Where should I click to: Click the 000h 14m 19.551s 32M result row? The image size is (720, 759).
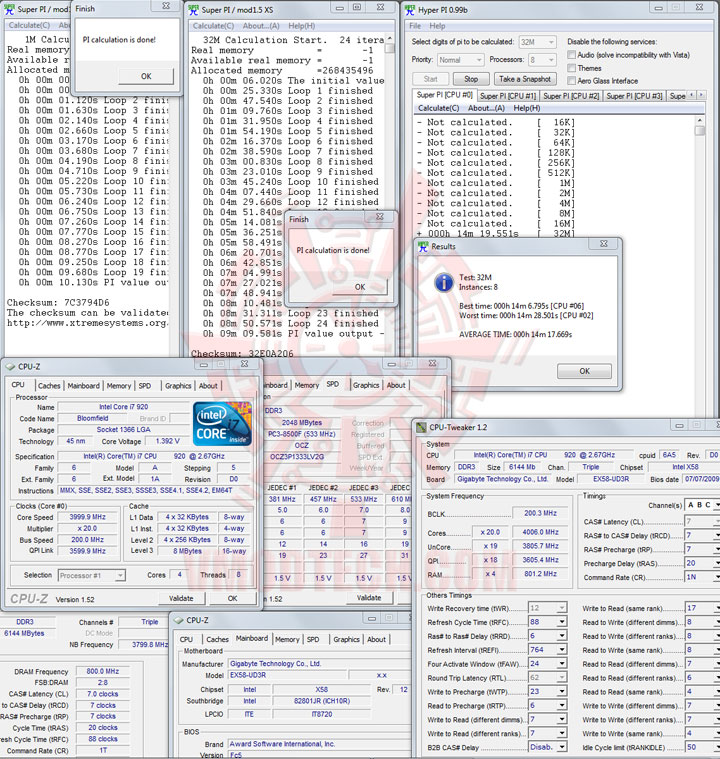tap(496, 233)
